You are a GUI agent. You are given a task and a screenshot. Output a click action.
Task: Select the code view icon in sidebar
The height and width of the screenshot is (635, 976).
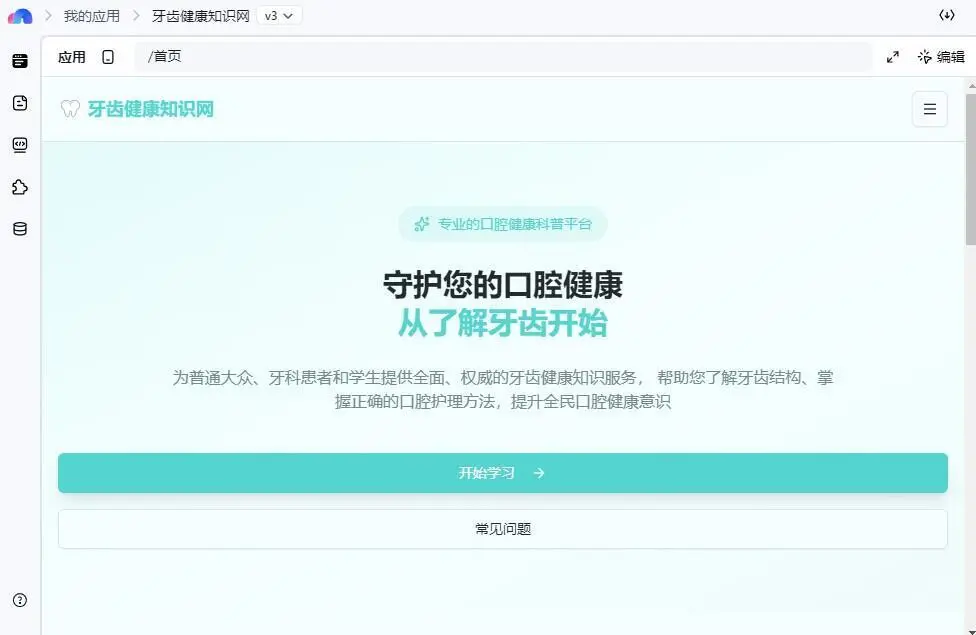click(x=19, y=144)
